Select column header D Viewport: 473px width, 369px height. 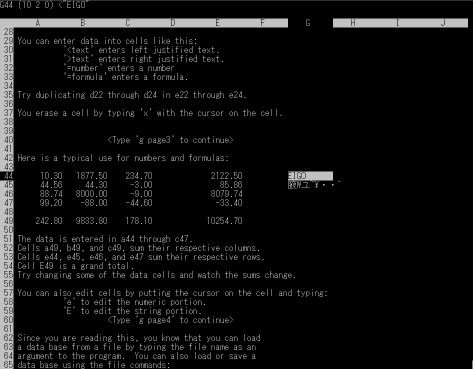tap(173, 23)
